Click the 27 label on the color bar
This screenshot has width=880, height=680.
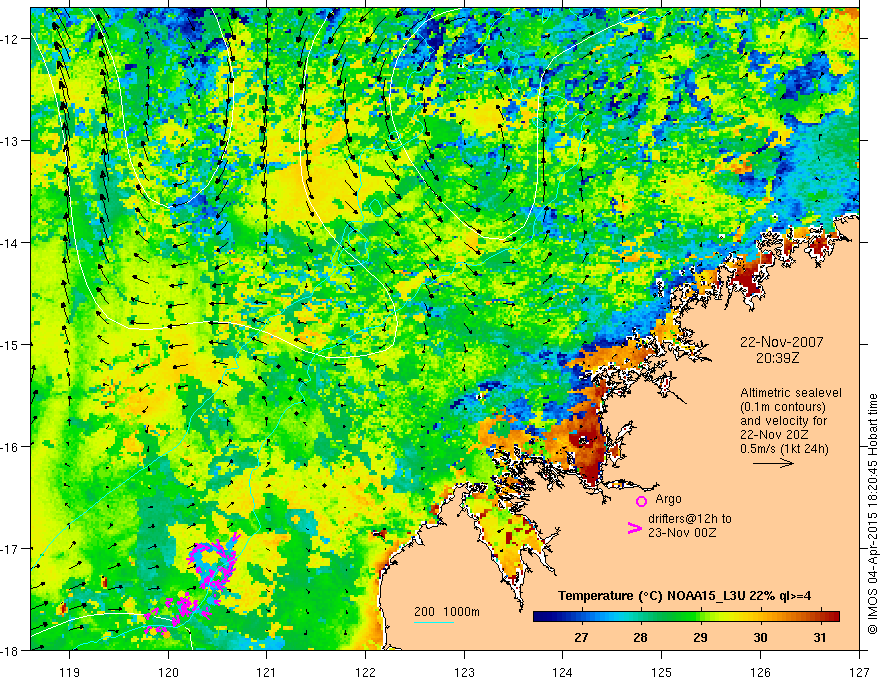[581, 637]
